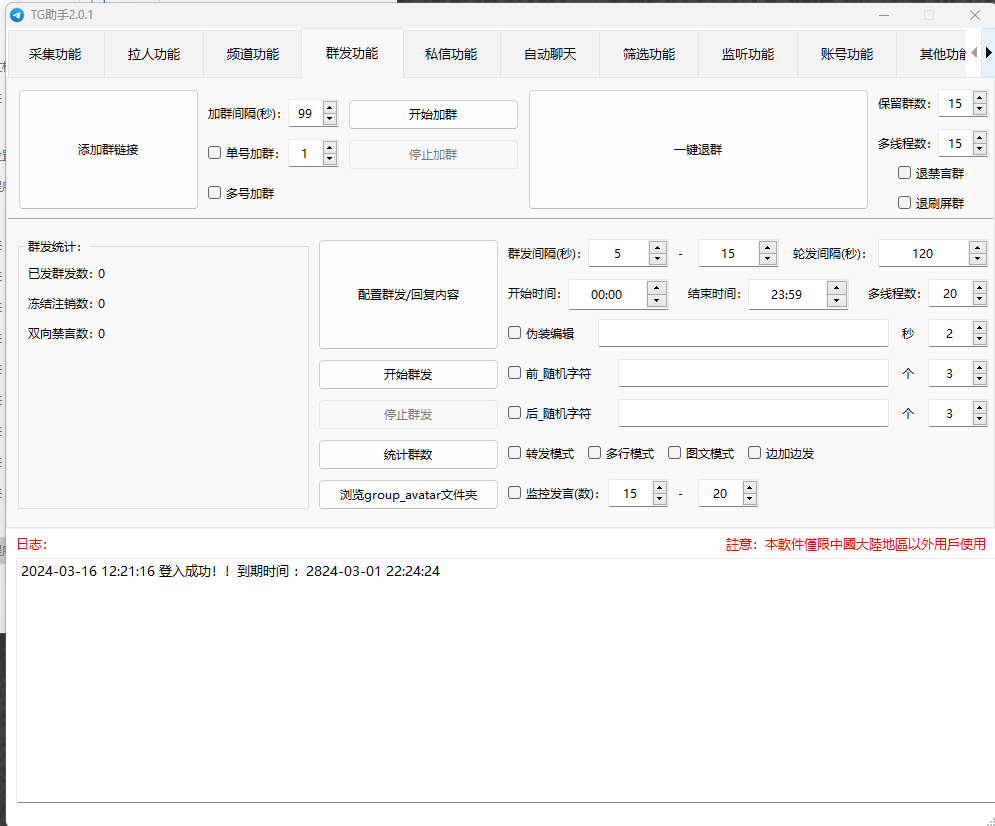Screen dimensions: 995x826
Task: Open the 监听功能 tab
Action: [747, 54]
